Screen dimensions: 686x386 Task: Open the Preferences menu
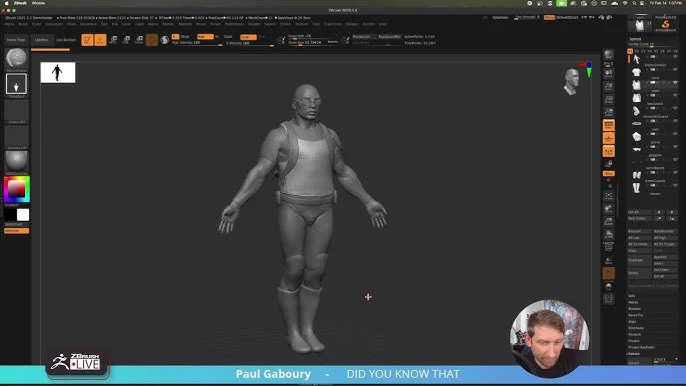234,24
